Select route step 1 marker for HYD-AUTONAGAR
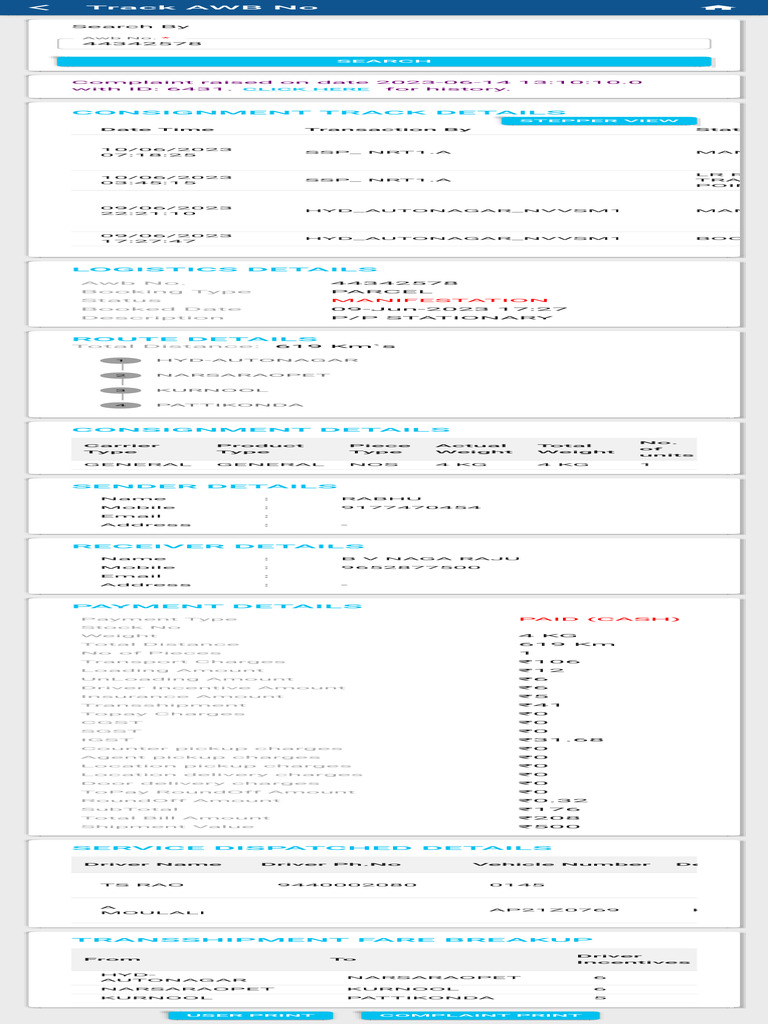768x1024 pixels. (121, 360)
